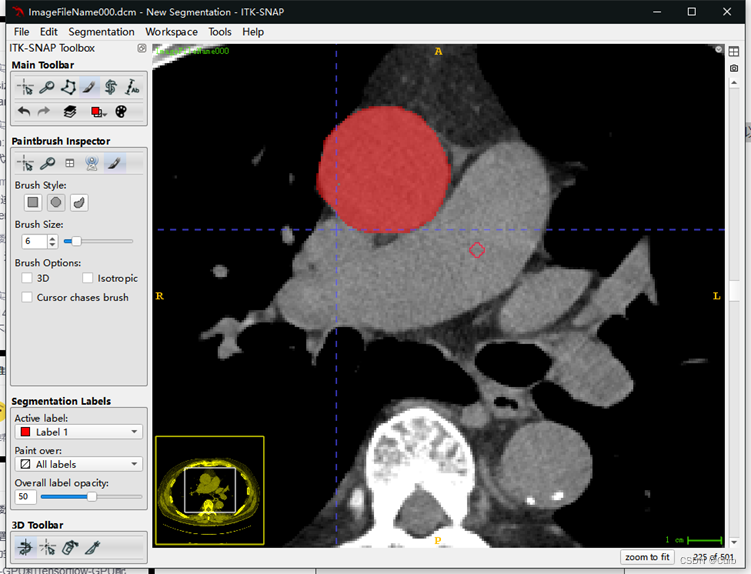Image resolution: width=751 pixels, height=574 pixels.
Task: Select the 3D spray paint tool
Action: click(x=70, y=547)
